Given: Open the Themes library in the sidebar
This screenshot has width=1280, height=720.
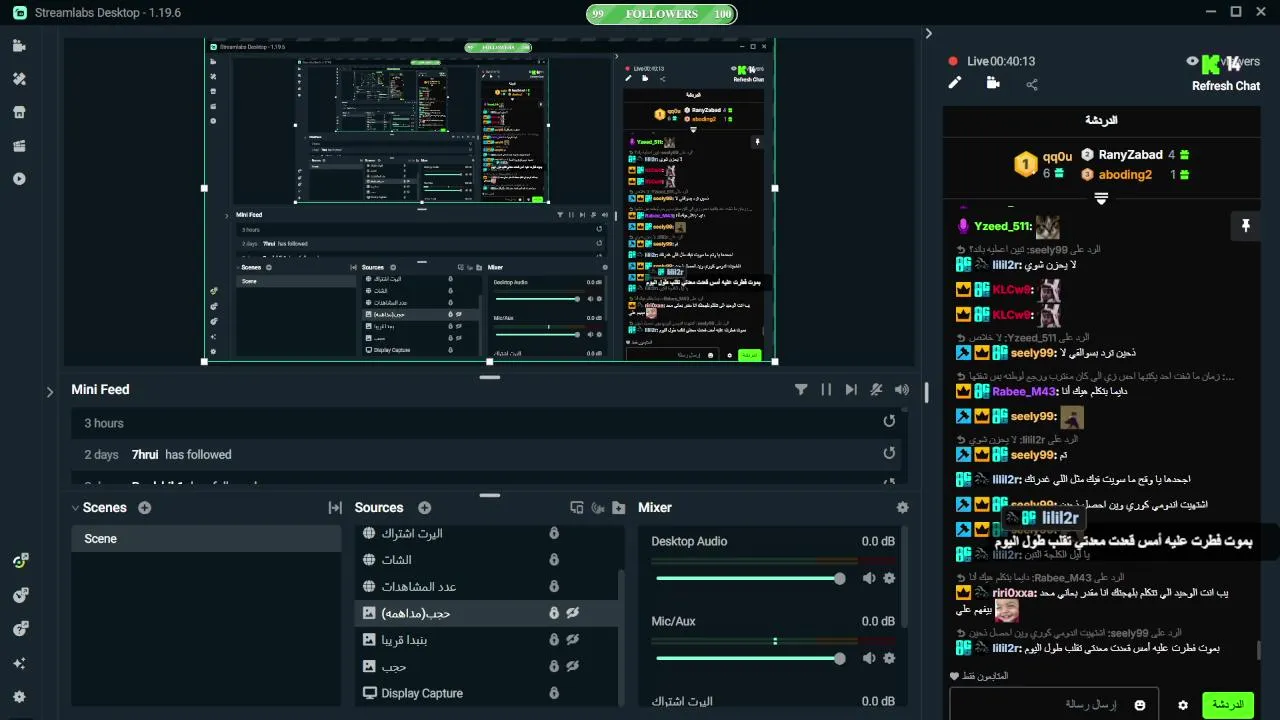Looking at the screenshot, I should tap(19, 79).
